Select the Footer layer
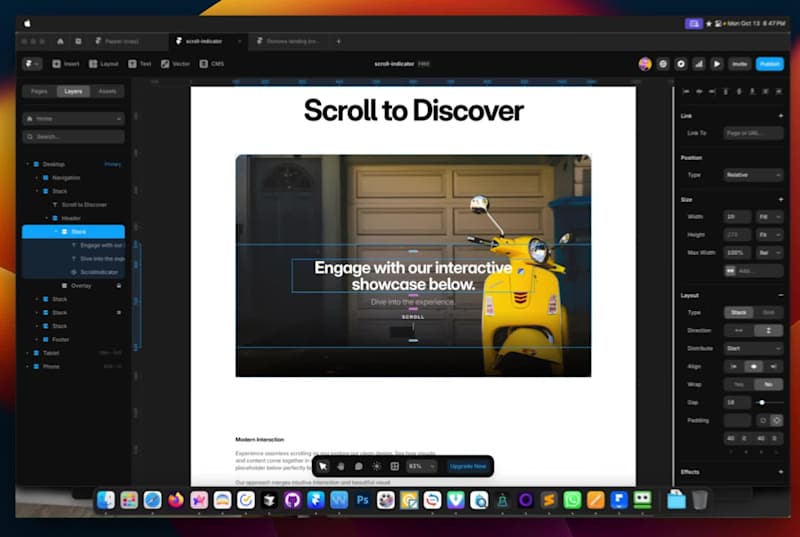Screen dimensions: 800x537 coord(60,339)
